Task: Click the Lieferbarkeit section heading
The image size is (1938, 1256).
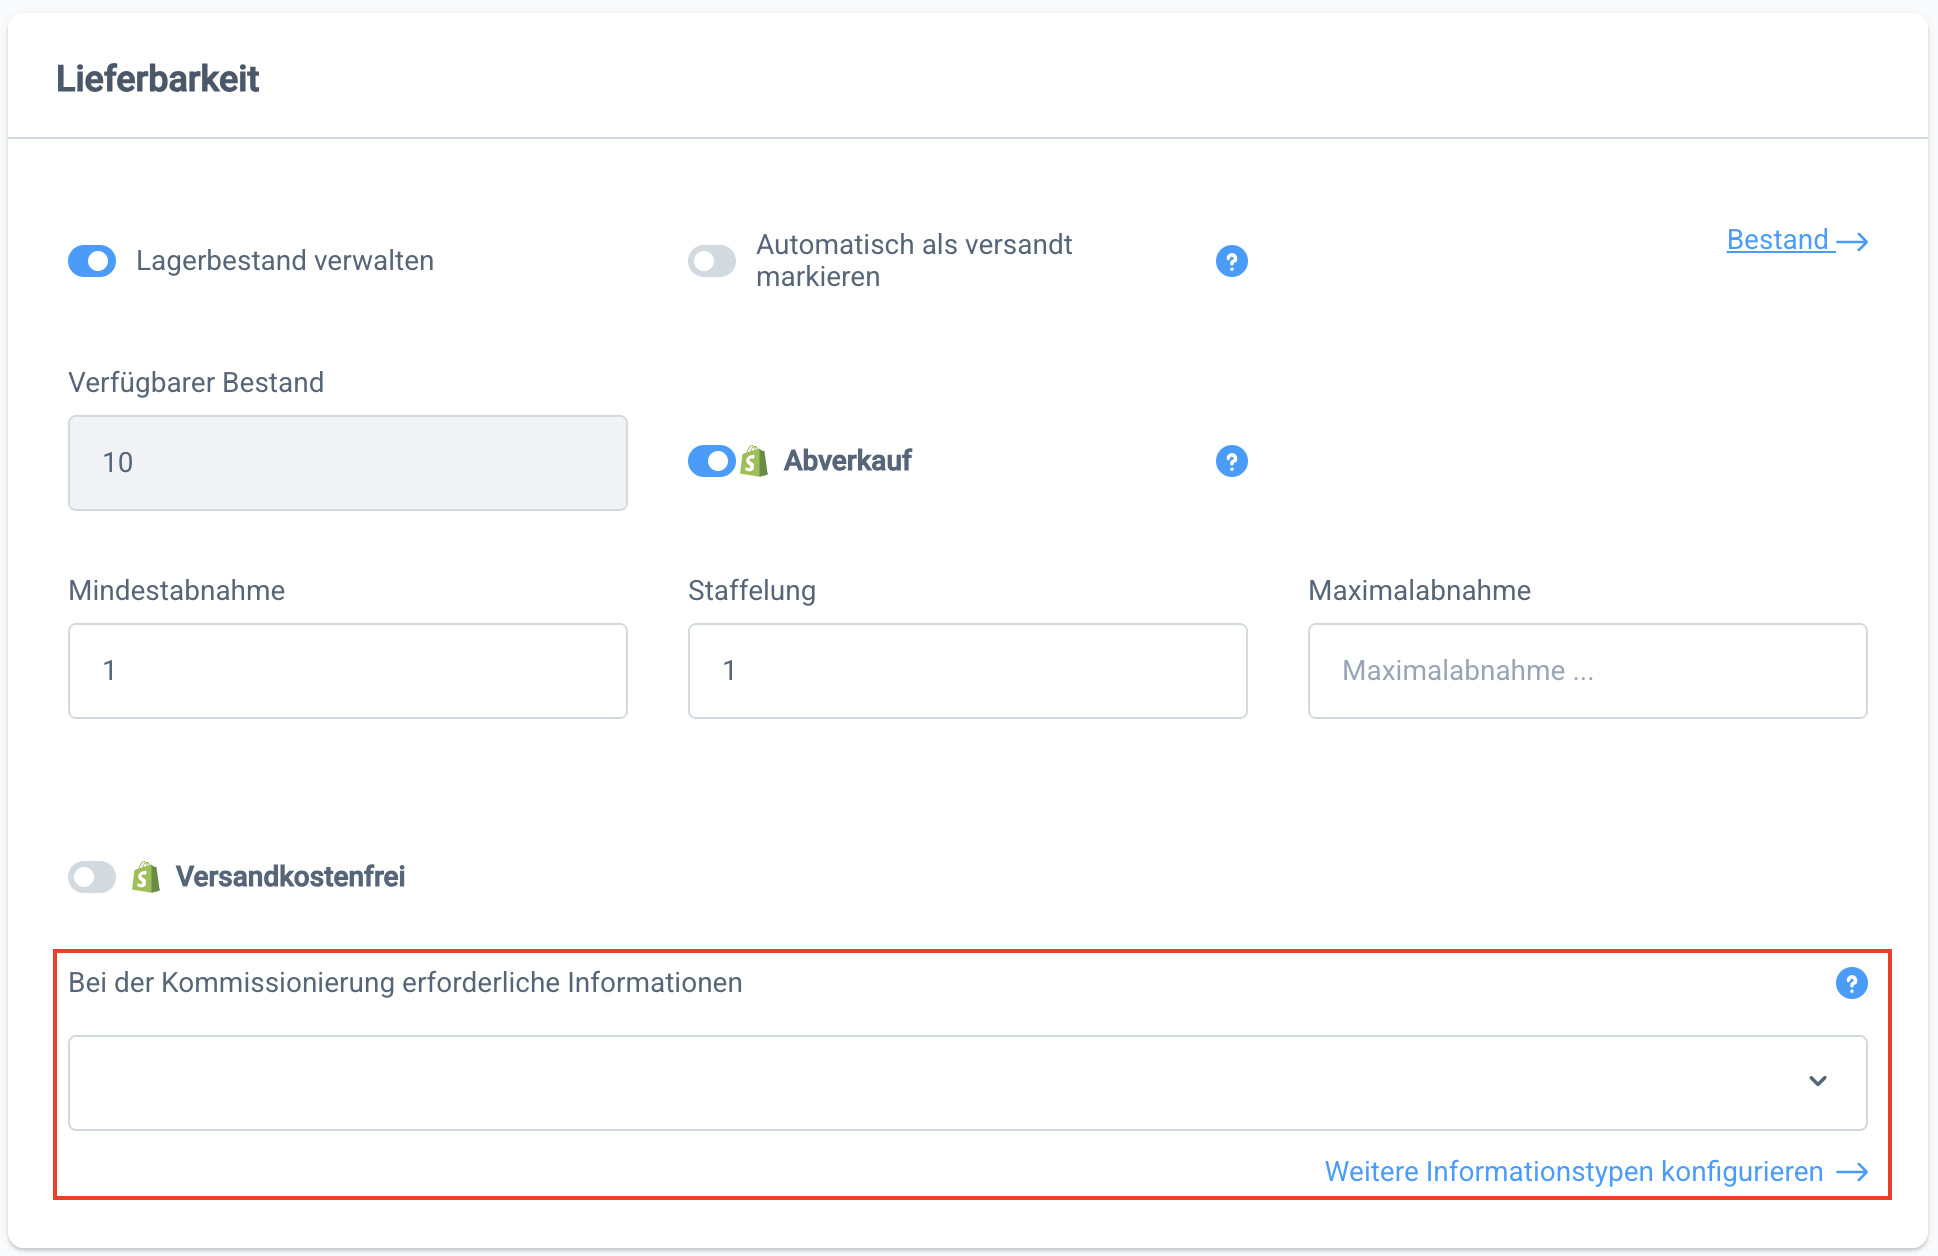Action: (x=158, y=79)
